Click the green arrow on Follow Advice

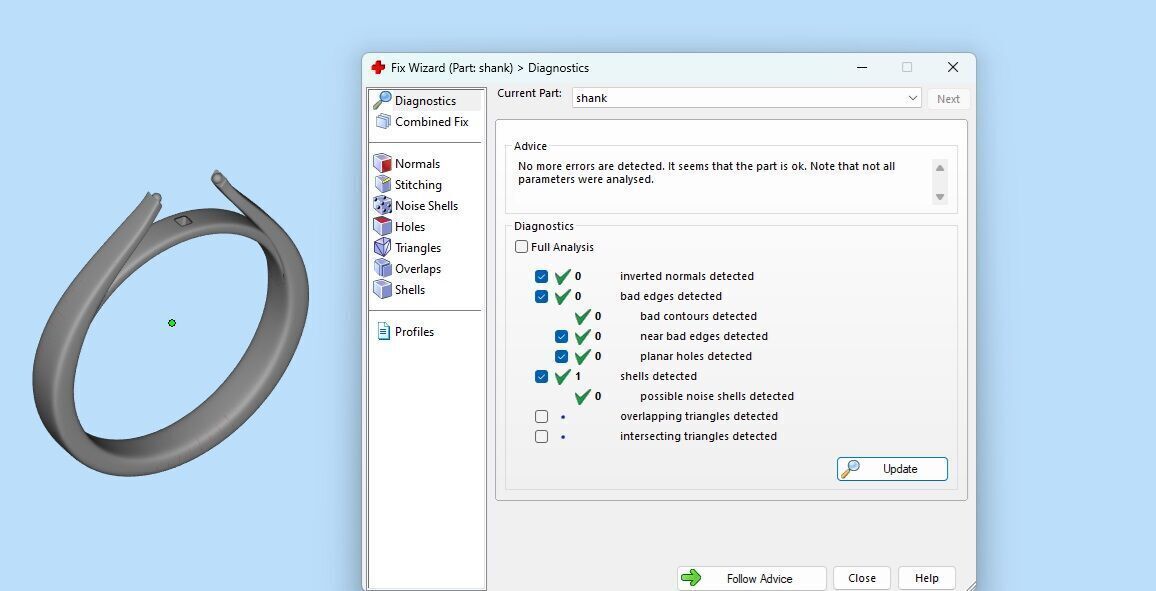692,578
